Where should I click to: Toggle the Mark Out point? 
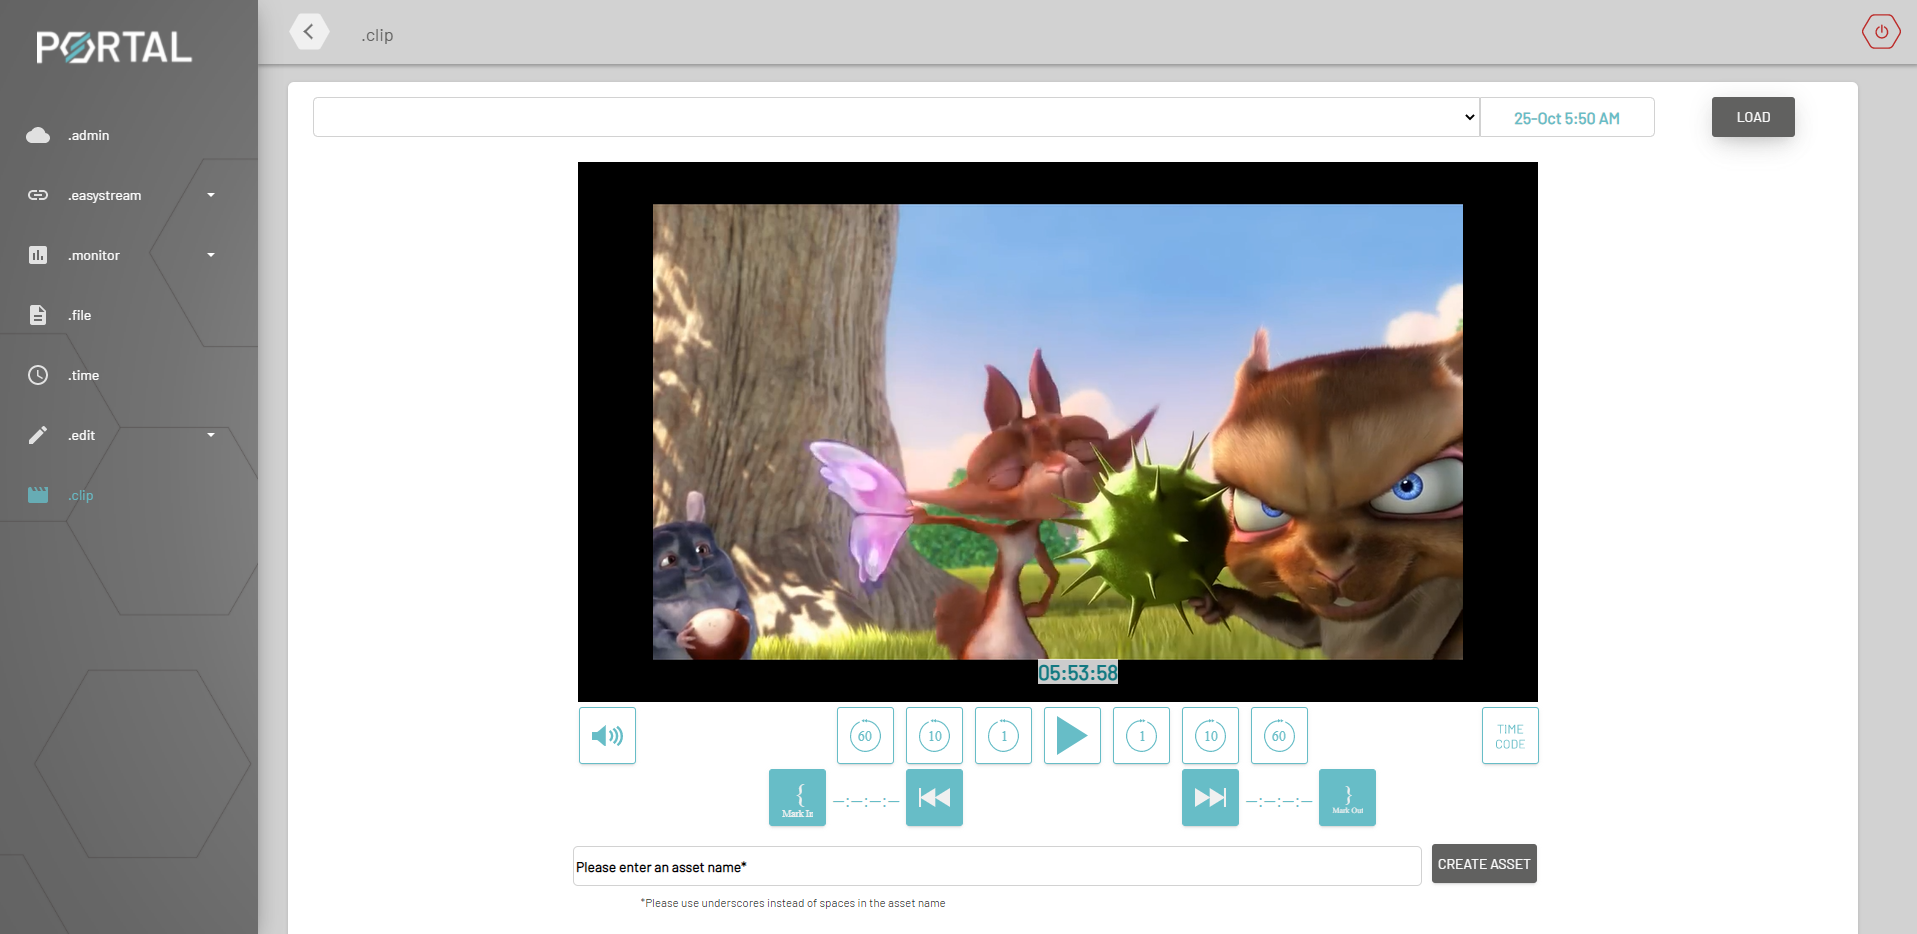1347,797
